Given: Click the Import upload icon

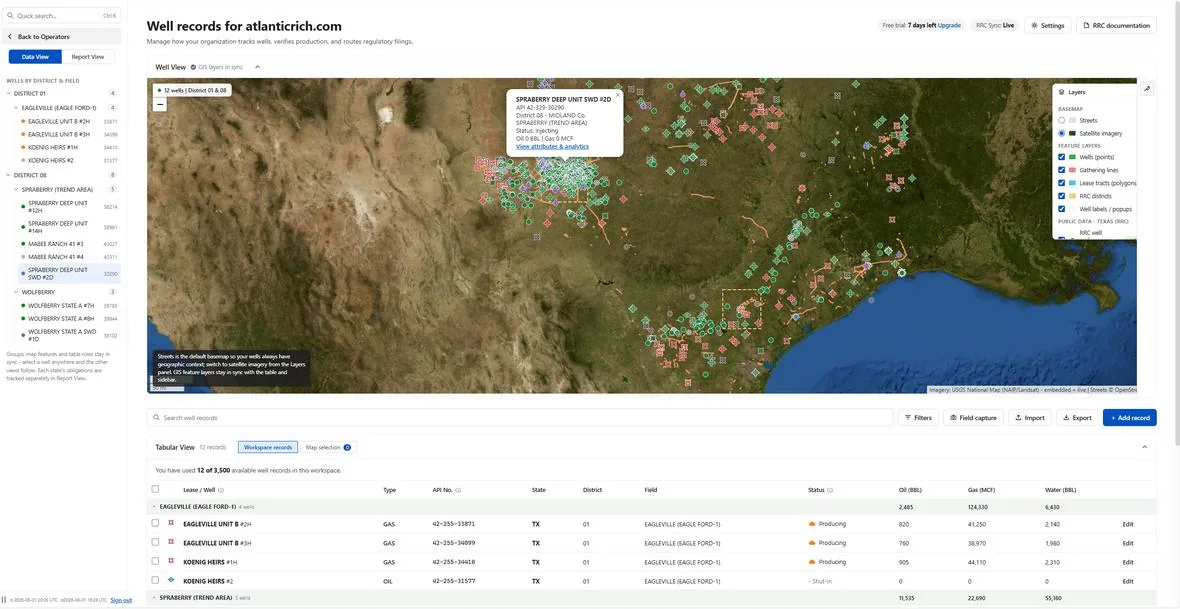Looking at the screenshot, I should [x=1018, y=418].
